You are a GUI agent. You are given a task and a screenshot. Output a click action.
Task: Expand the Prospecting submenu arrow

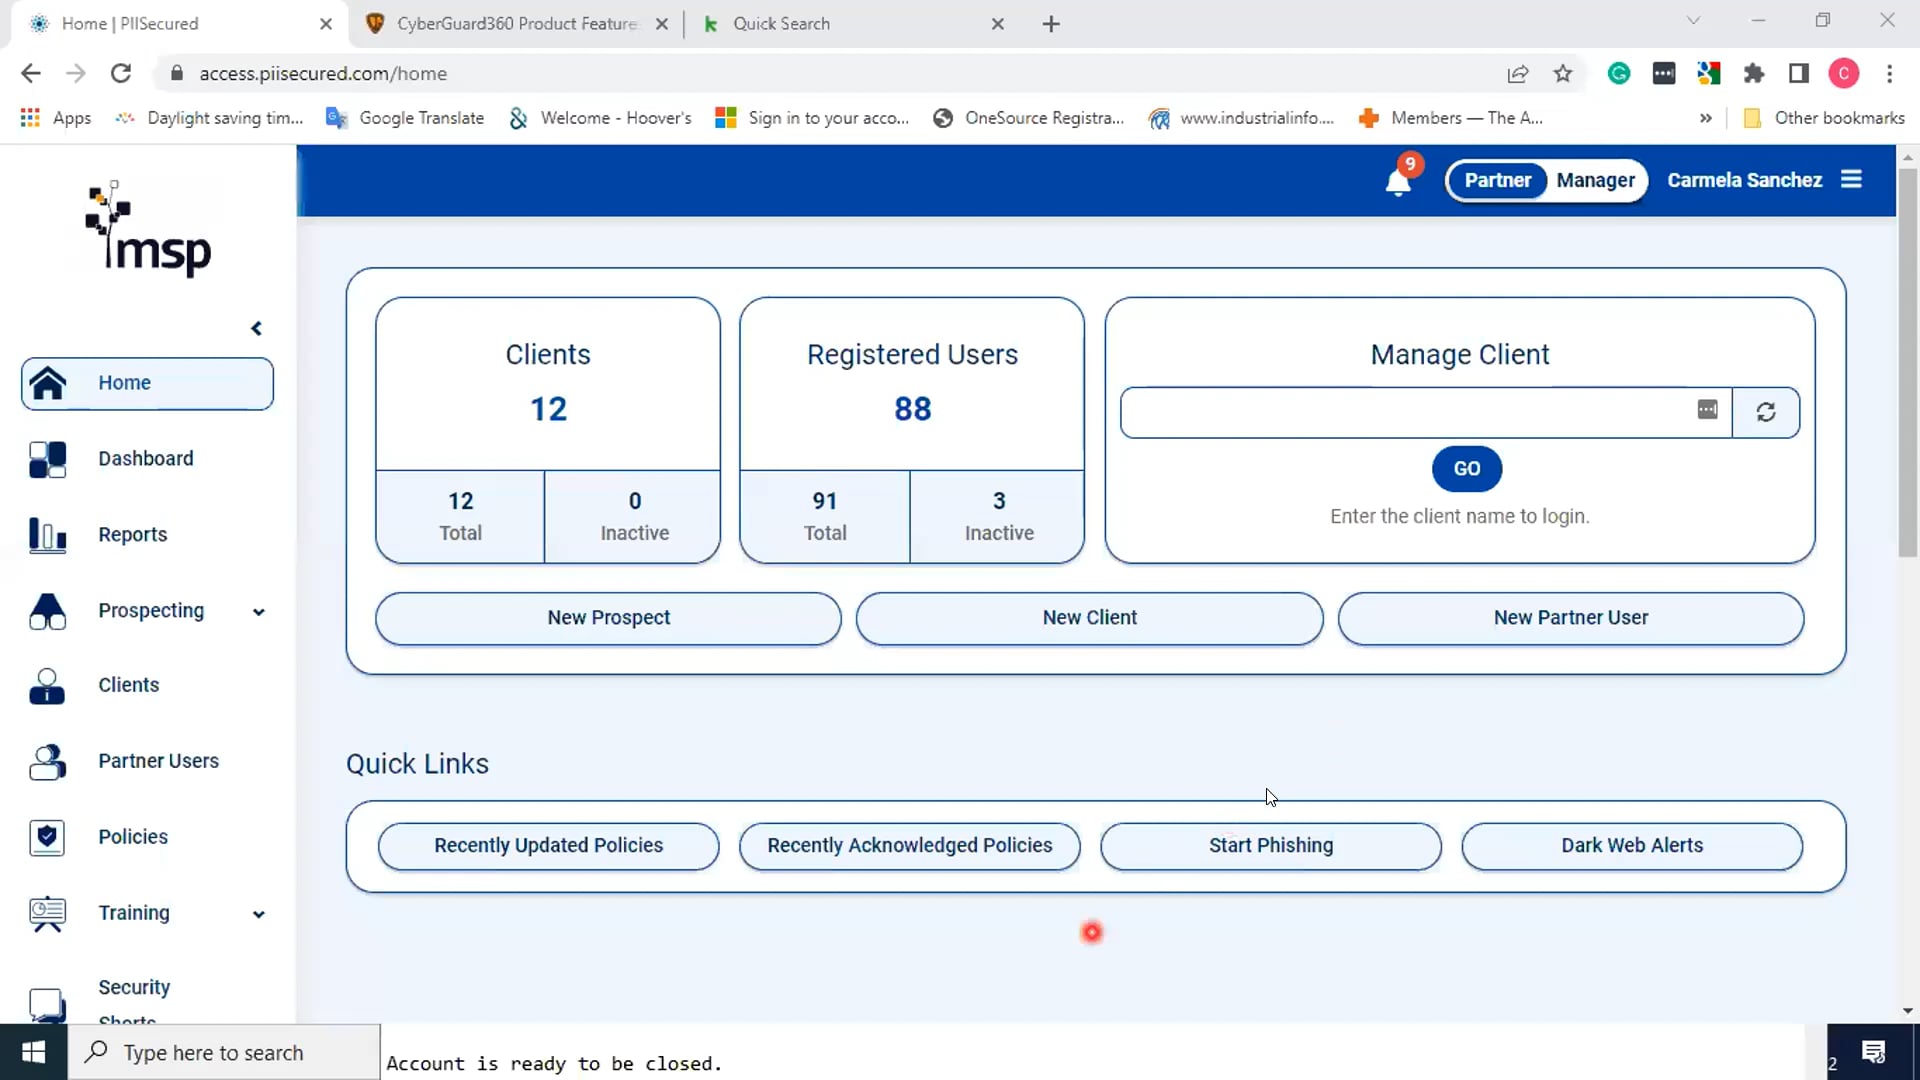tap(259, 612)
